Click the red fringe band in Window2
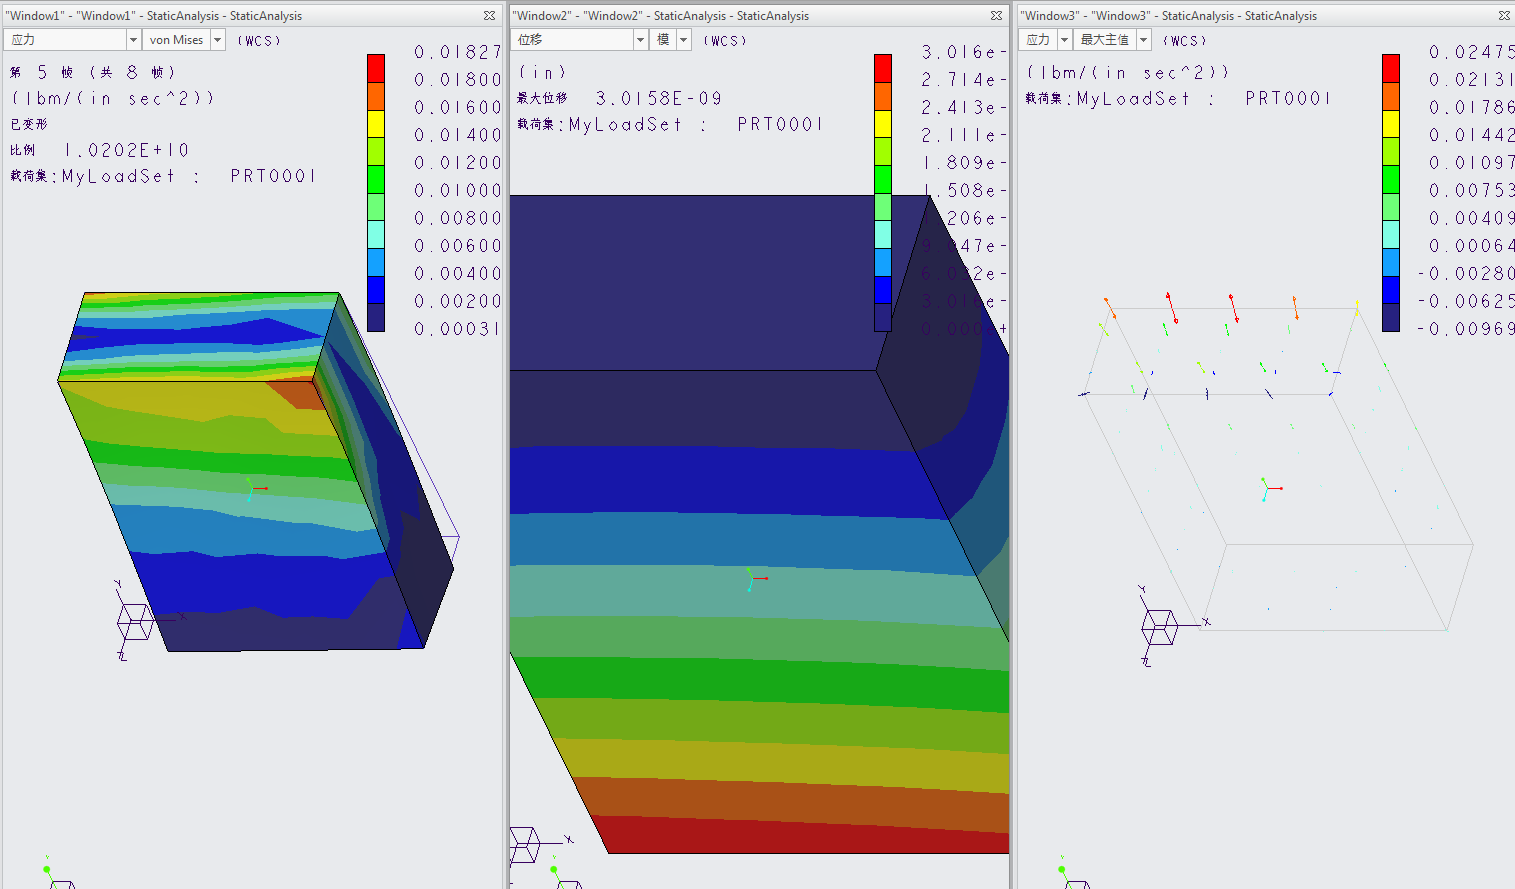 800,835
